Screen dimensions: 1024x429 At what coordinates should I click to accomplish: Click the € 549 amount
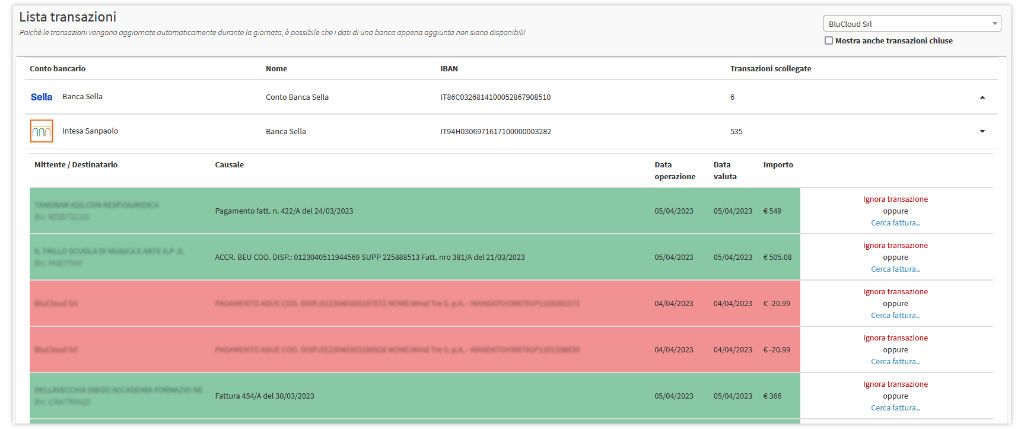[x=772, y=211]
